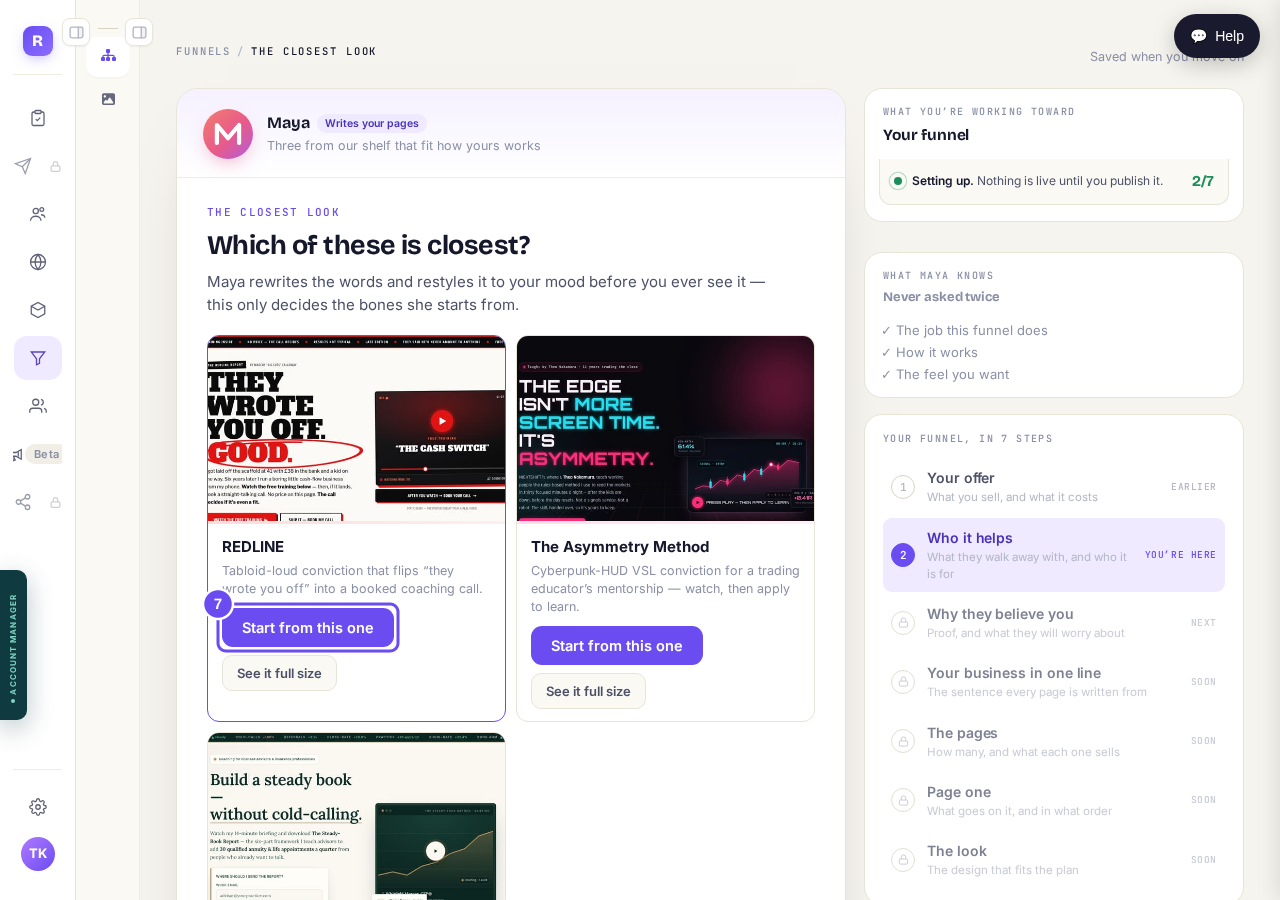Click the step 1 number circle
Viewport: 1280px width, 900px height.
pyautogui.click(x=903, y=487)
